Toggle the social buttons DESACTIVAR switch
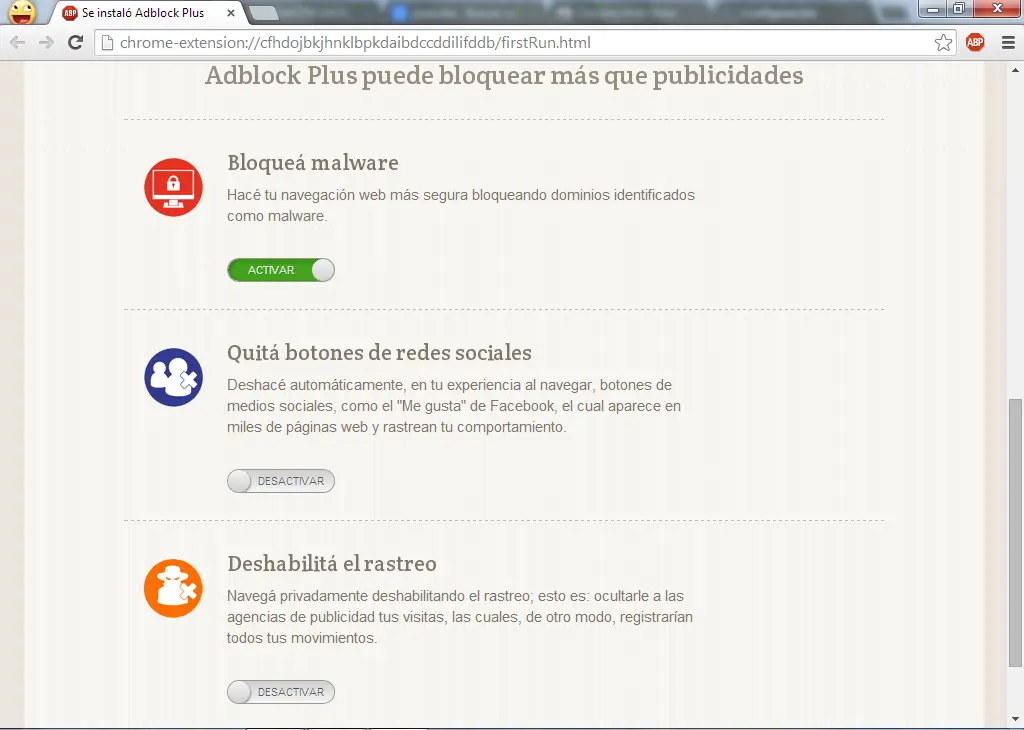 coord(281,481)
